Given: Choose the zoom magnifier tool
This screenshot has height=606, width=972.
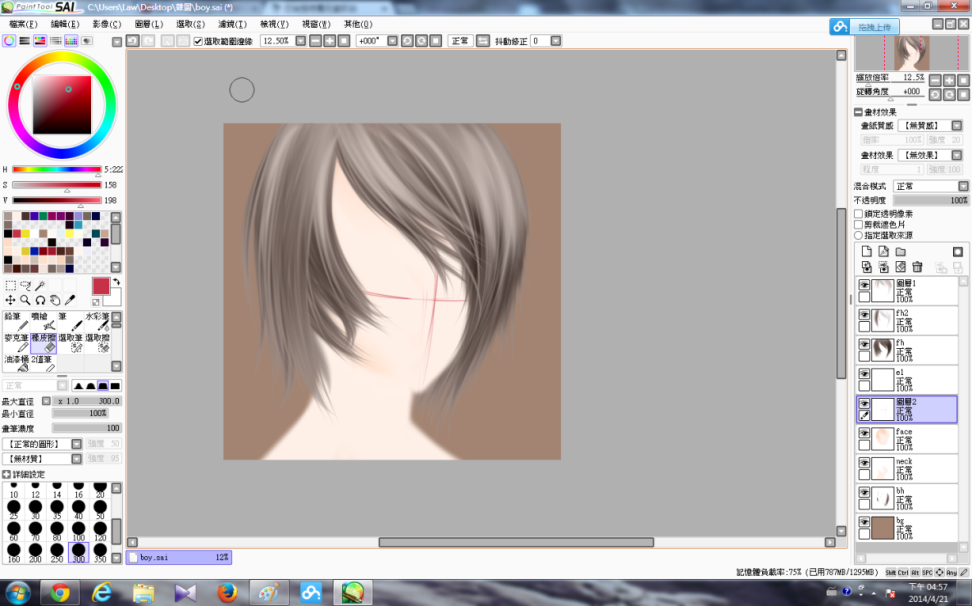Looking at the screenshot, I should pyautogui.click(x=25, y=300).
